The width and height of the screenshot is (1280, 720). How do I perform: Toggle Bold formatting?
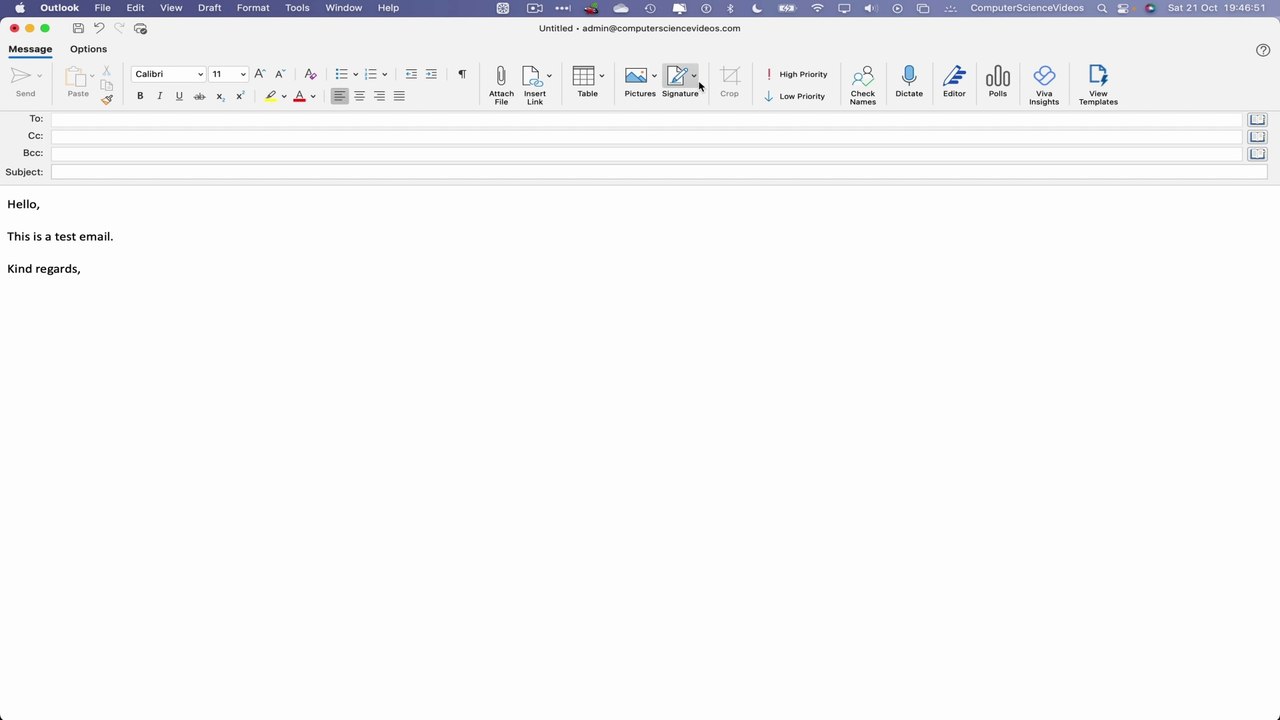point(140,96)
